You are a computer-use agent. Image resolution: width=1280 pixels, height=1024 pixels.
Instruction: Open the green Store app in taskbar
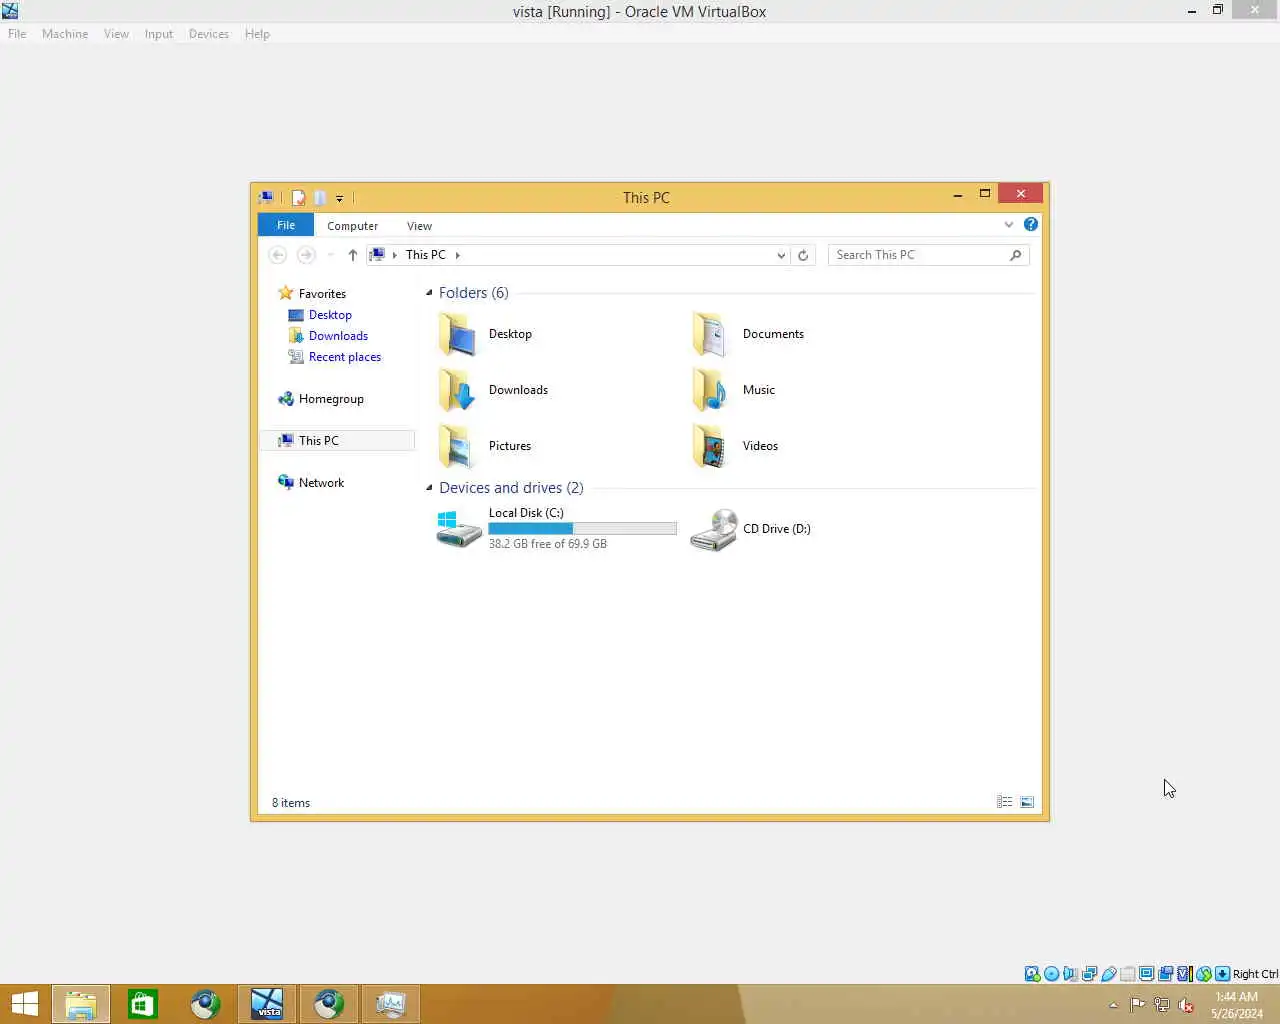(x=143, y=1004)
